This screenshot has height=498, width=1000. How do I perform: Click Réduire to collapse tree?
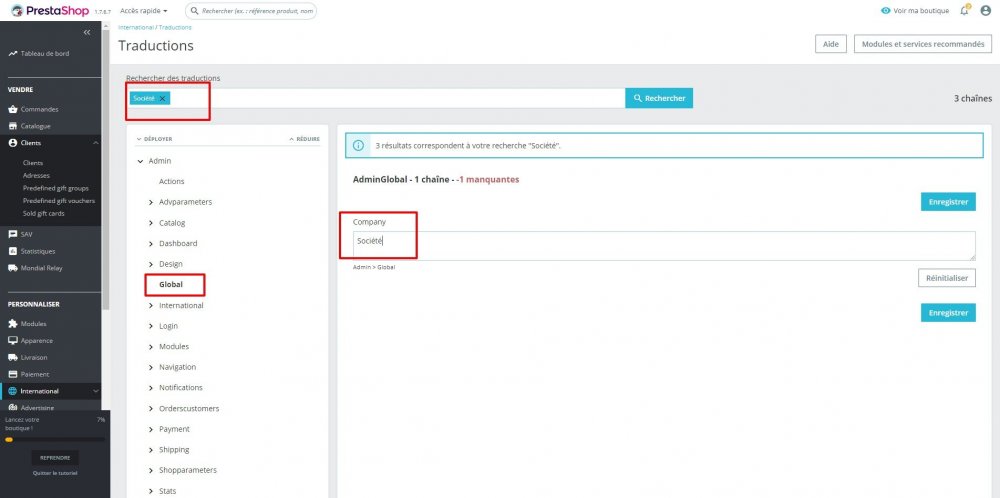point(305,139)
